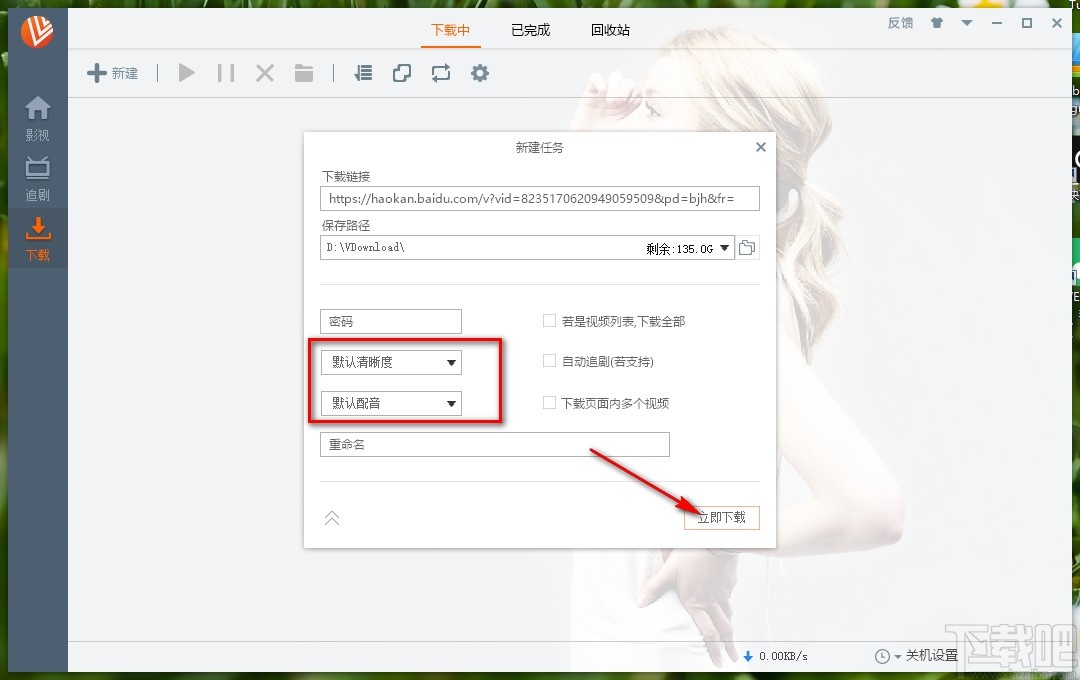Select the 下载 sidebar section
Screen dimensions: 1080x680
tap(37, 239)
